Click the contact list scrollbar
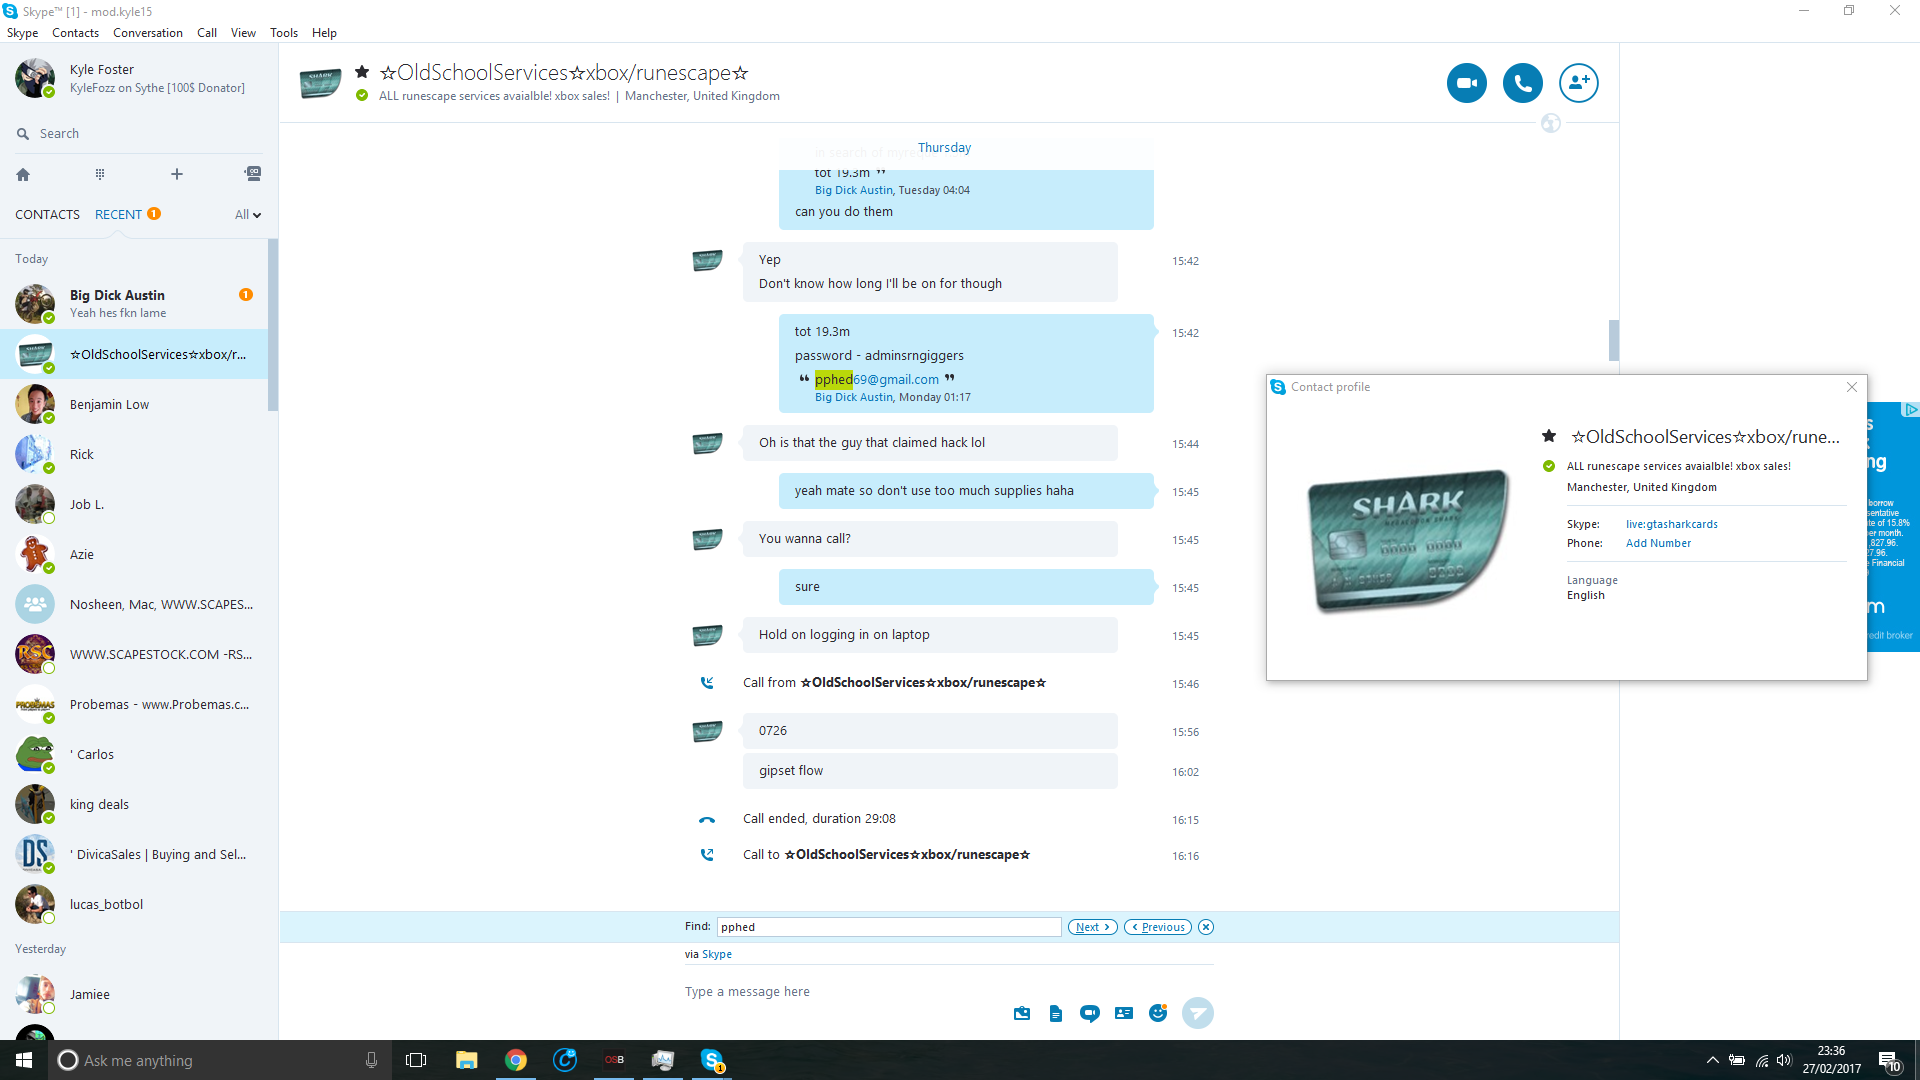This screenshot has height=1080, width=1920. click(273, 325)
